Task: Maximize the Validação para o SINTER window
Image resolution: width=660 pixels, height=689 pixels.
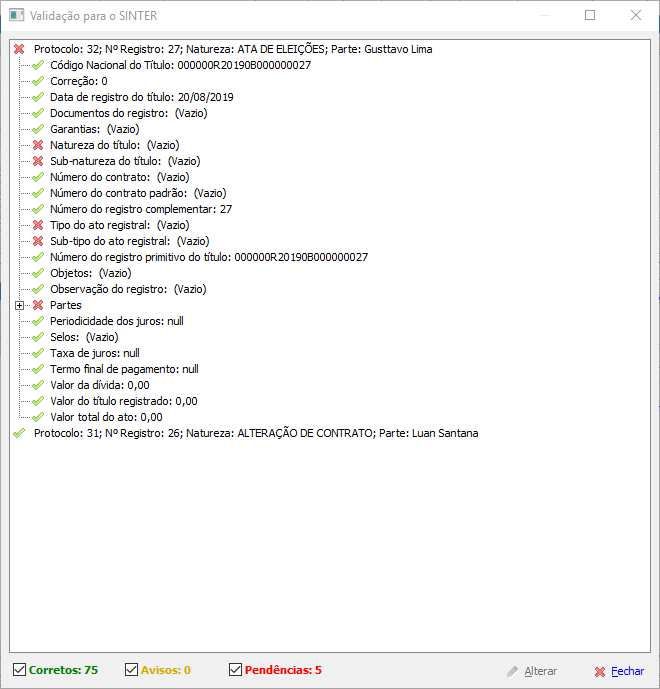Action: 590,15
